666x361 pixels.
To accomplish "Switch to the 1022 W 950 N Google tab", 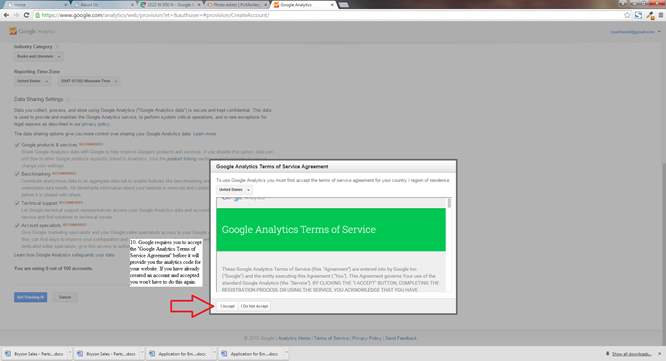I will [x=169, y=5].
